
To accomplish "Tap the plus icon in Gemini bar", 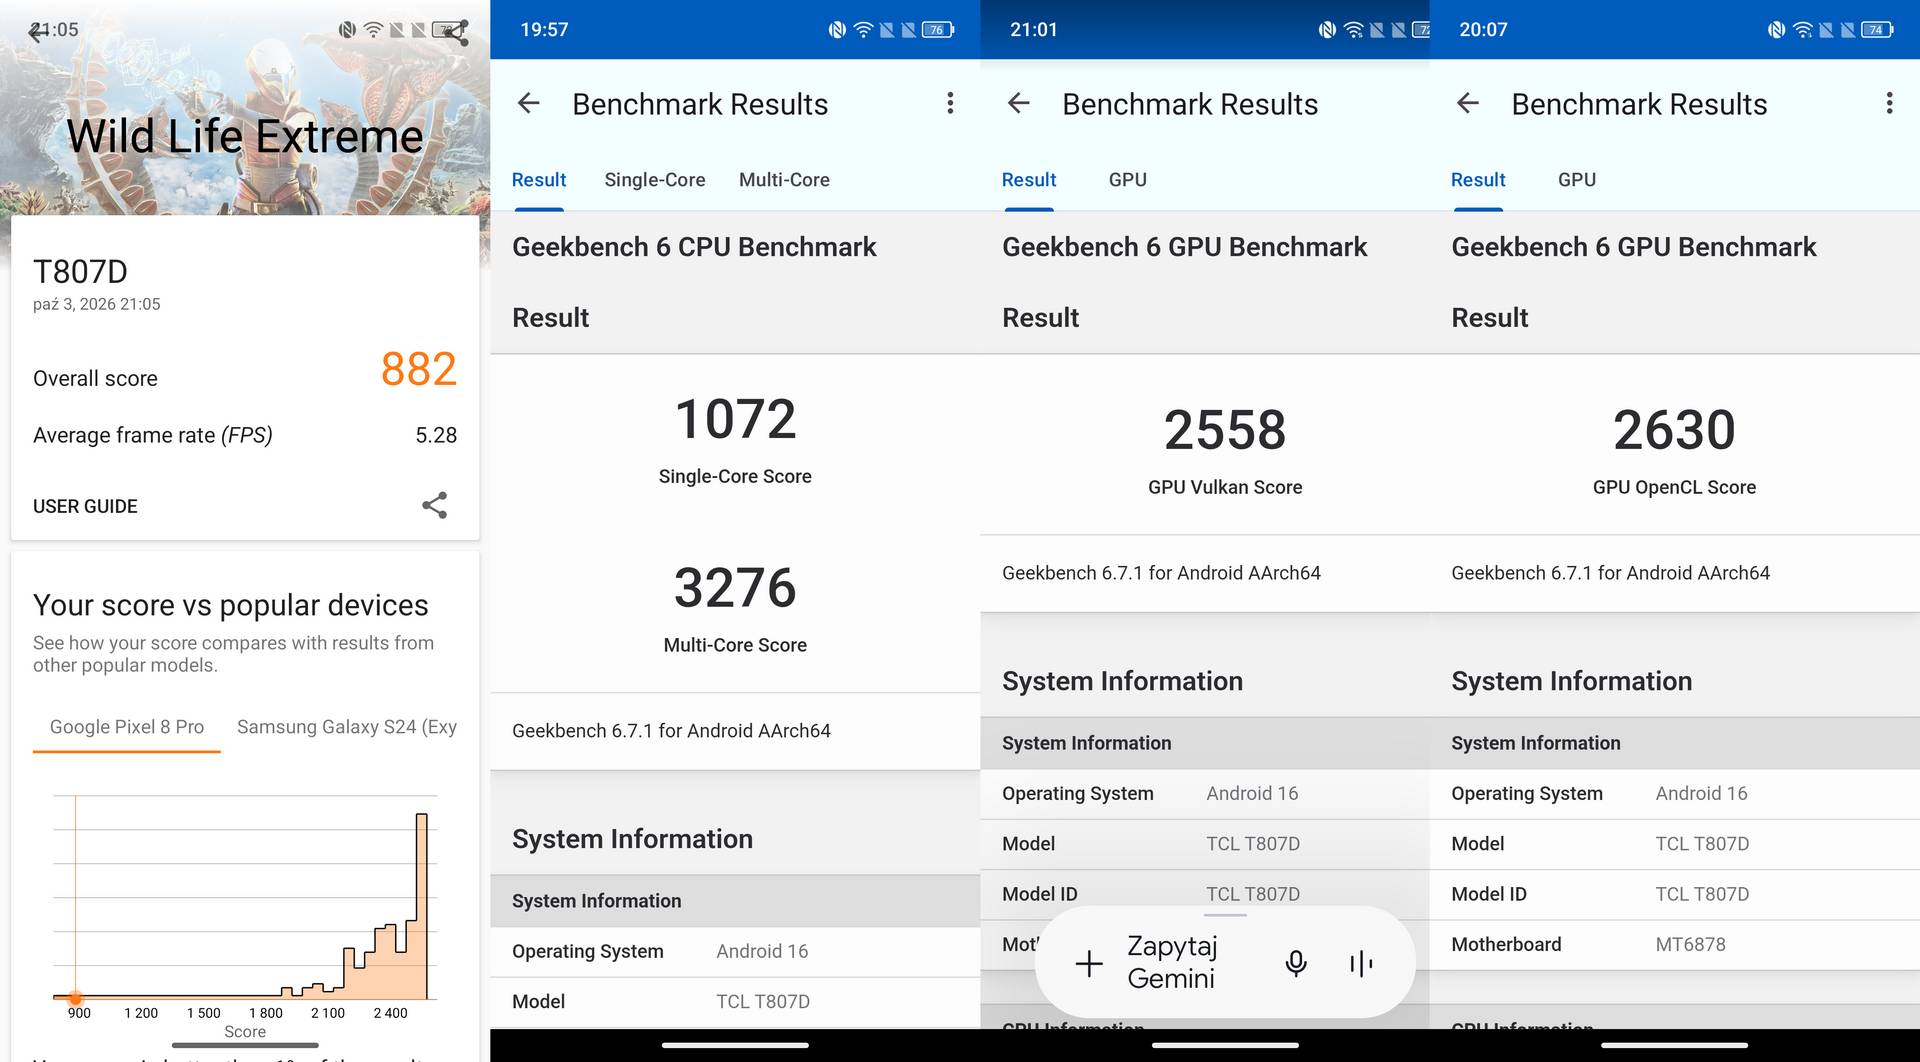I will [x=1089, y=963].
